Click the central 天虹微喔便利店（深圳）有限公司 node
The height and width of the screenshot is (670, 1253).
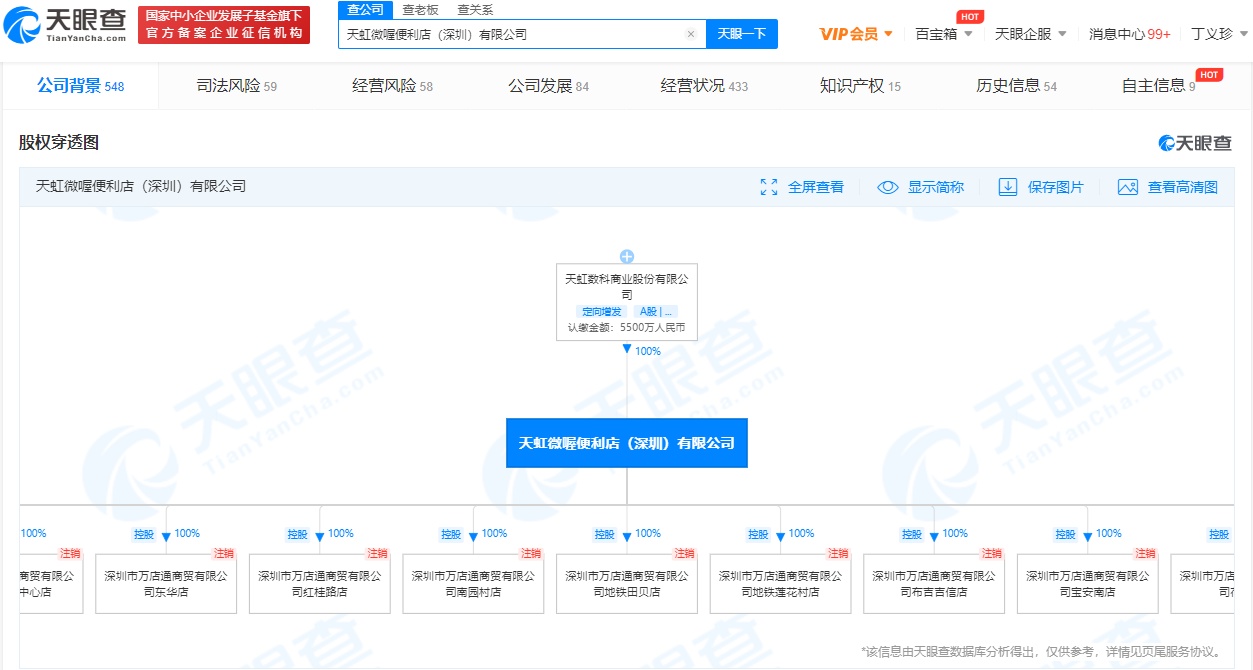(x=627, y=443)
